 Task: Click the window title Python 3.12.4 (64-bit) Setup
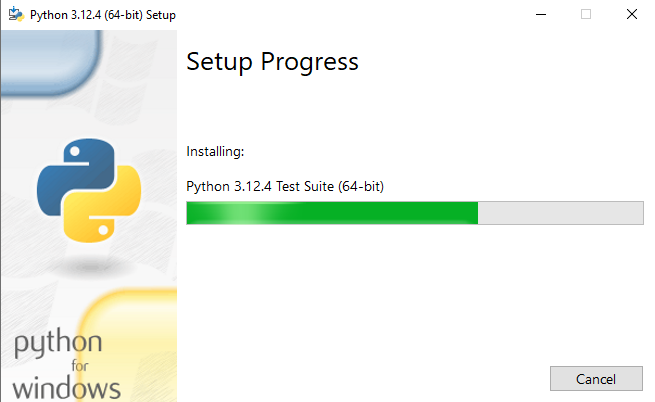[x=103, y=15]
